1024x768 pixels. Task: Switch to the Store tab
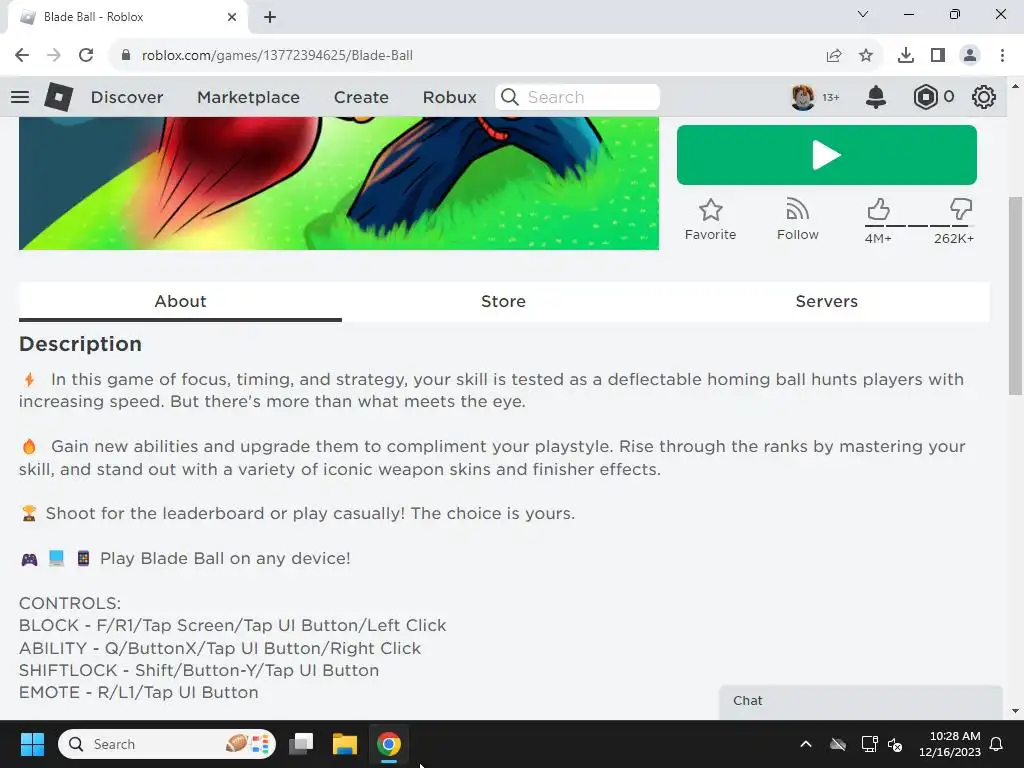pyautogui.click(x=504, y=302)
